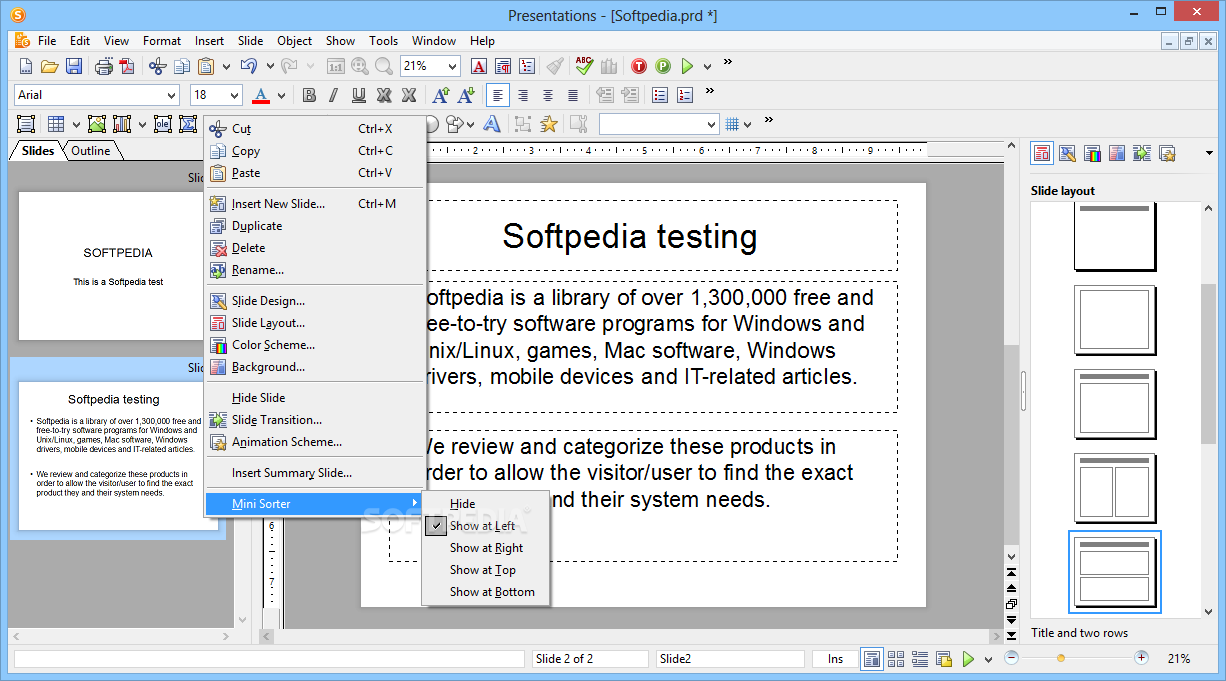Insert a text frame from object toolbar
The width and height of the screenshot is (1226, 681).
point(26,124)
